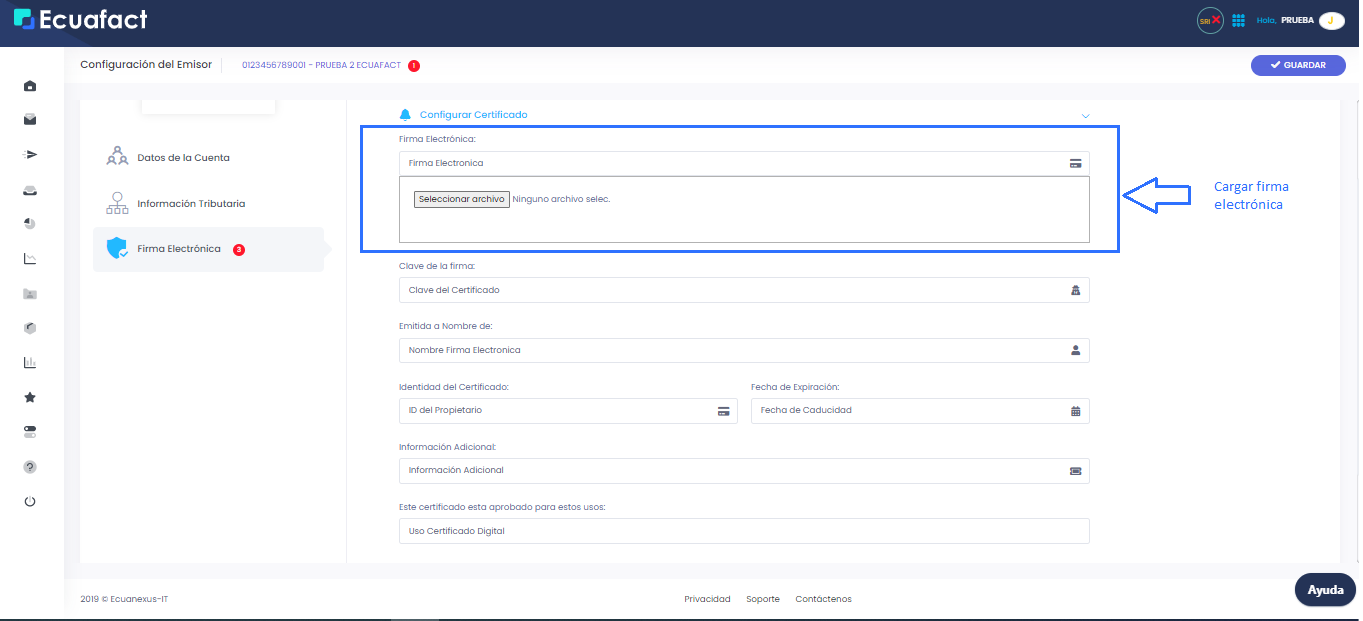
Task: Click the Ayuda button
Action: coord(1324,590)
